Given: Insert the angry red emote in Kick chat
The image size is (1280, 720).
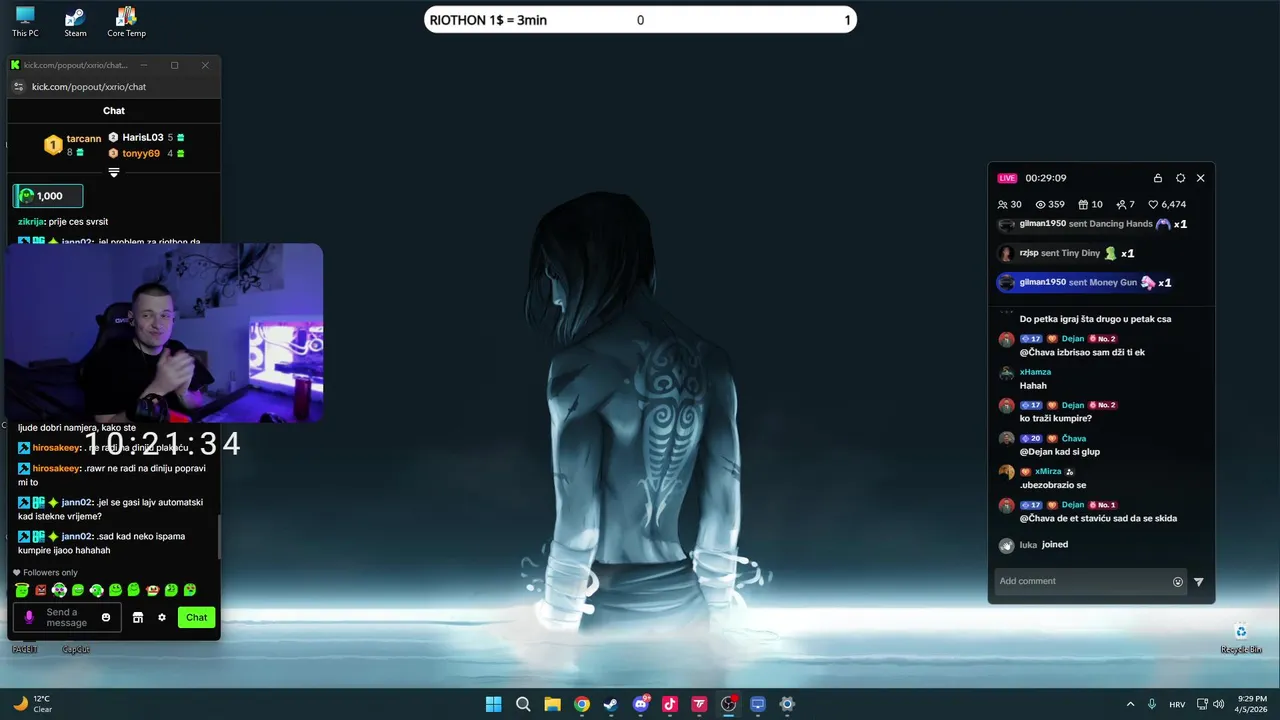Looking at the screenshot, I should [41, 590].
